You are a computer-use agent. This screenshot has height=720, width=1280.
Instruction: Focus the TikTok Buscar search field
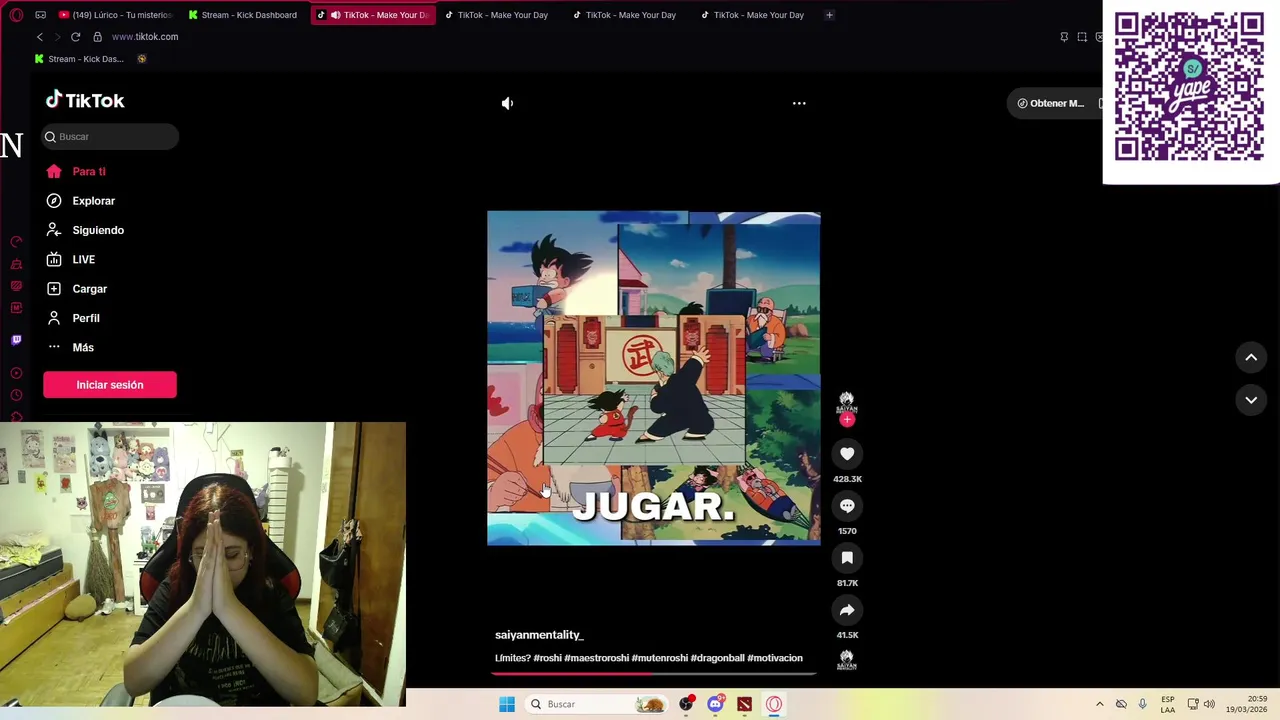coord(110,137)
